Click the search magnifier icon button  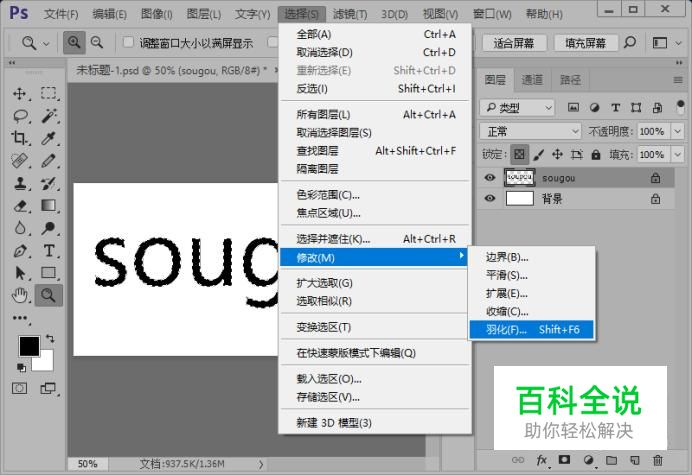click(630, 43)
